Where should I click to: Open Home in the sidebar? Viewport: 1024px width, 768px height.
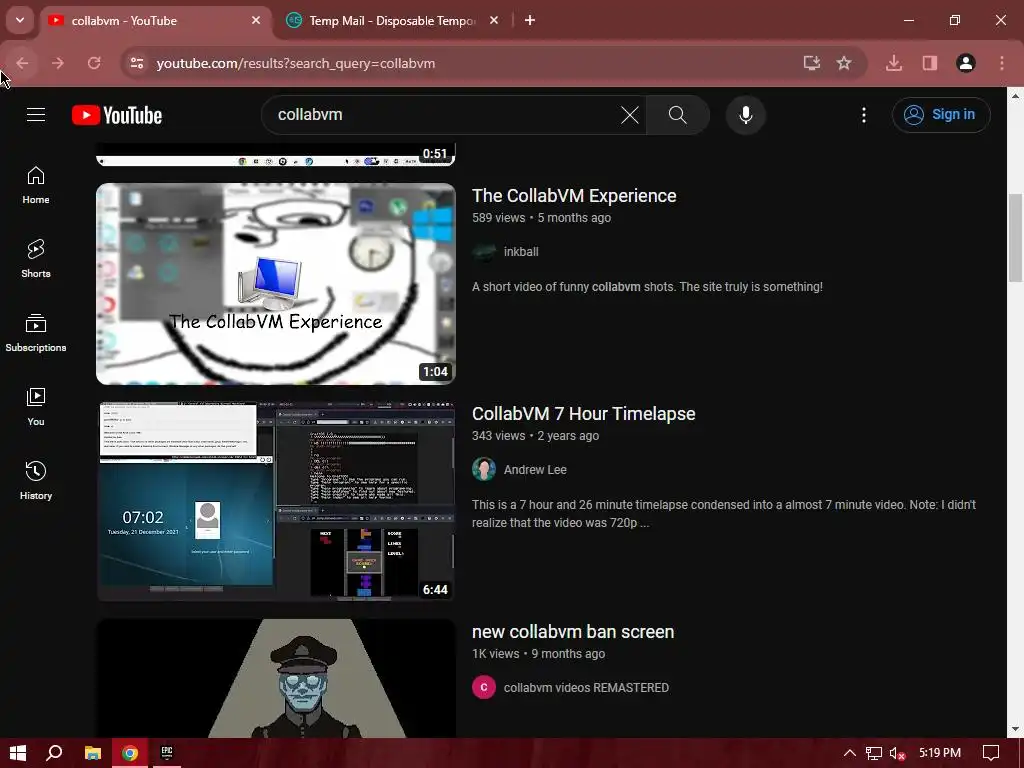coord(36,185)
